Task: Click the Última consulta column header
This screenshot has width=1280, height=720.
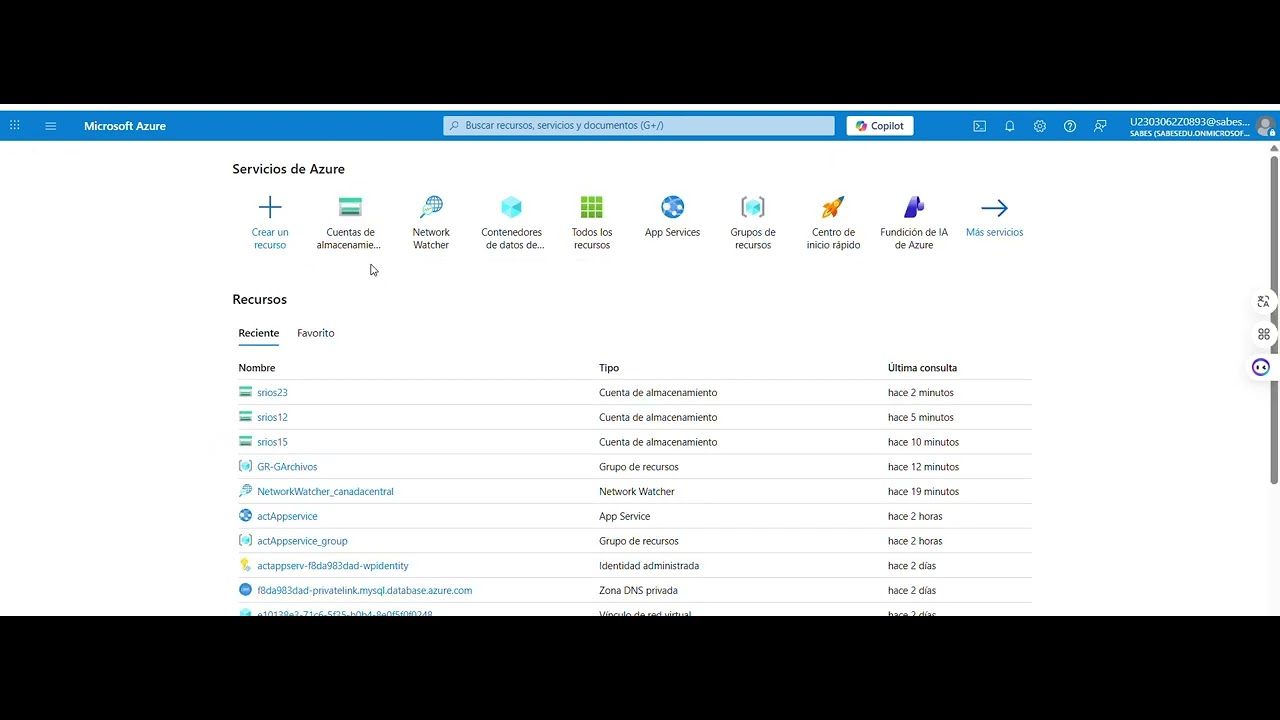Action: pyautogui.click(x=922, y=368)
